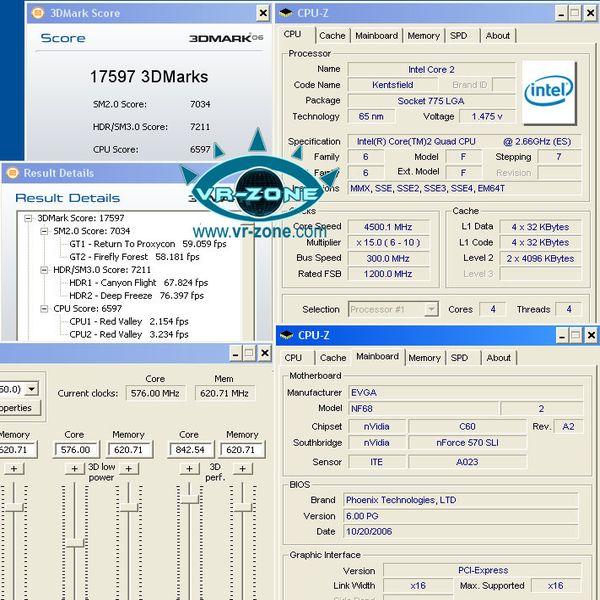Click the Result Details window orange icon
Viewport: 600px width, 600px height.
pyautogui.click(x=12, y=173)
